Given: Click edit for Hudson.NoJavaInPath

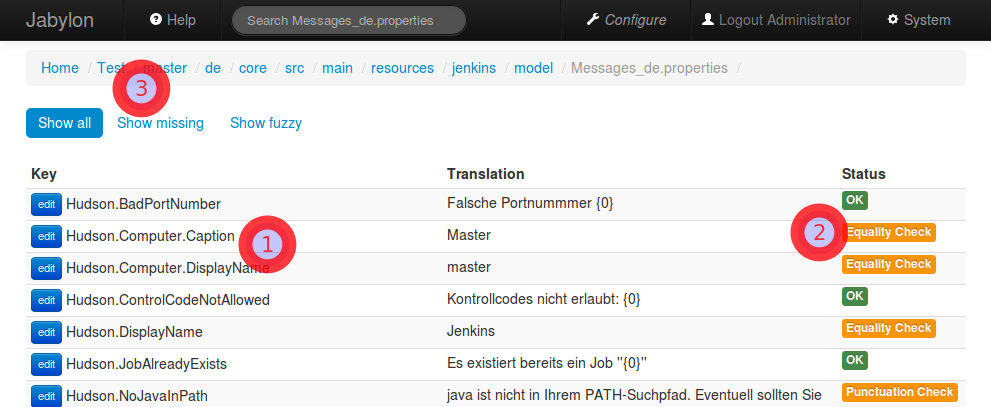Looking at the screenshot, I should tap(46, 396).
